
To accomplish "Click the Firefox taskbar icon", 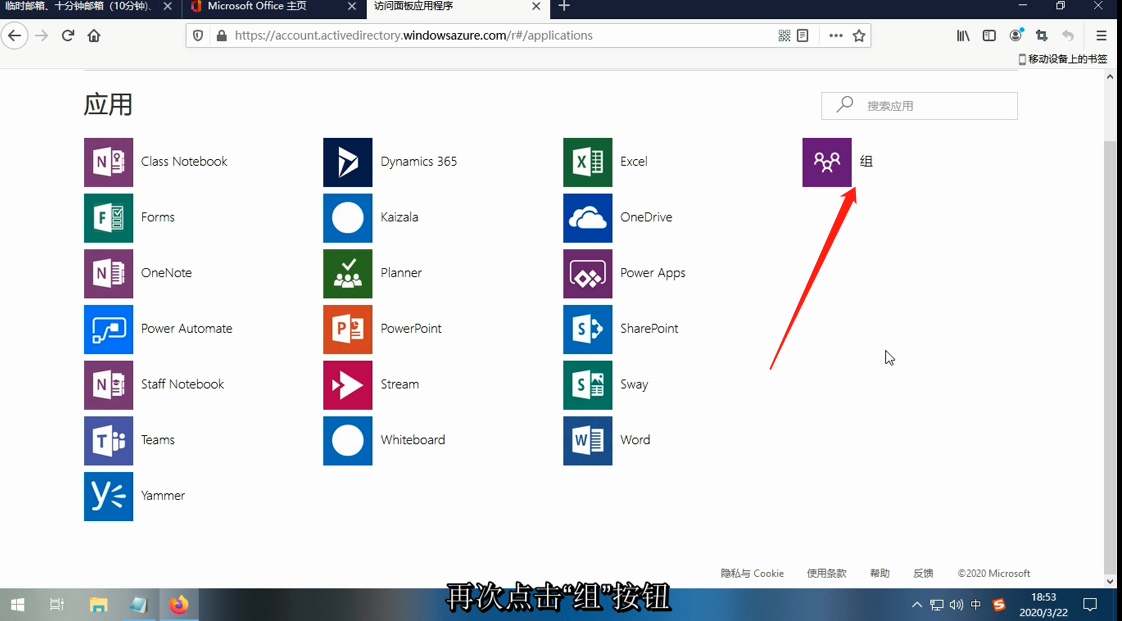I will tap(178, 605).
